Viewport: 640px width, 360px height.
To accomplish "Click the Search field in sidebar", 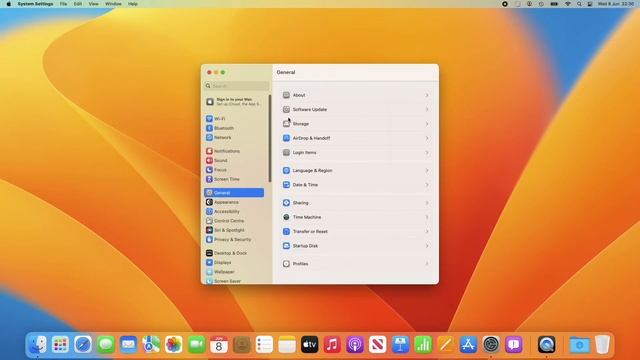I will pyautogui.click(x=237, y=86).
